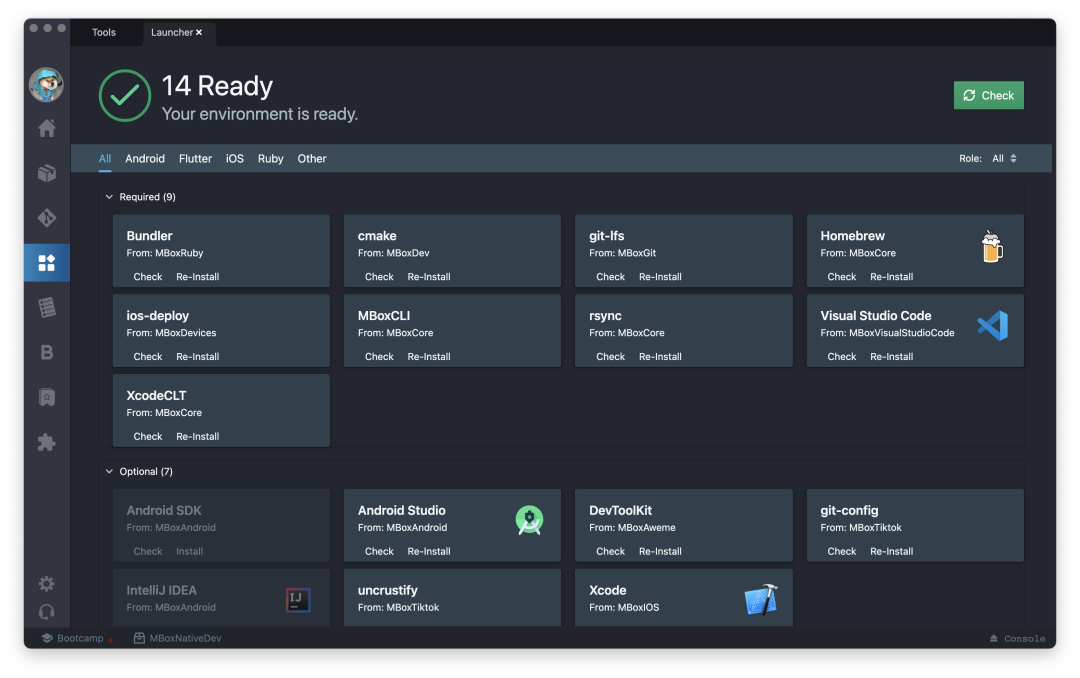Open the notes list sidebar icon
The image size is (1080, 678).
pos(47,307)
